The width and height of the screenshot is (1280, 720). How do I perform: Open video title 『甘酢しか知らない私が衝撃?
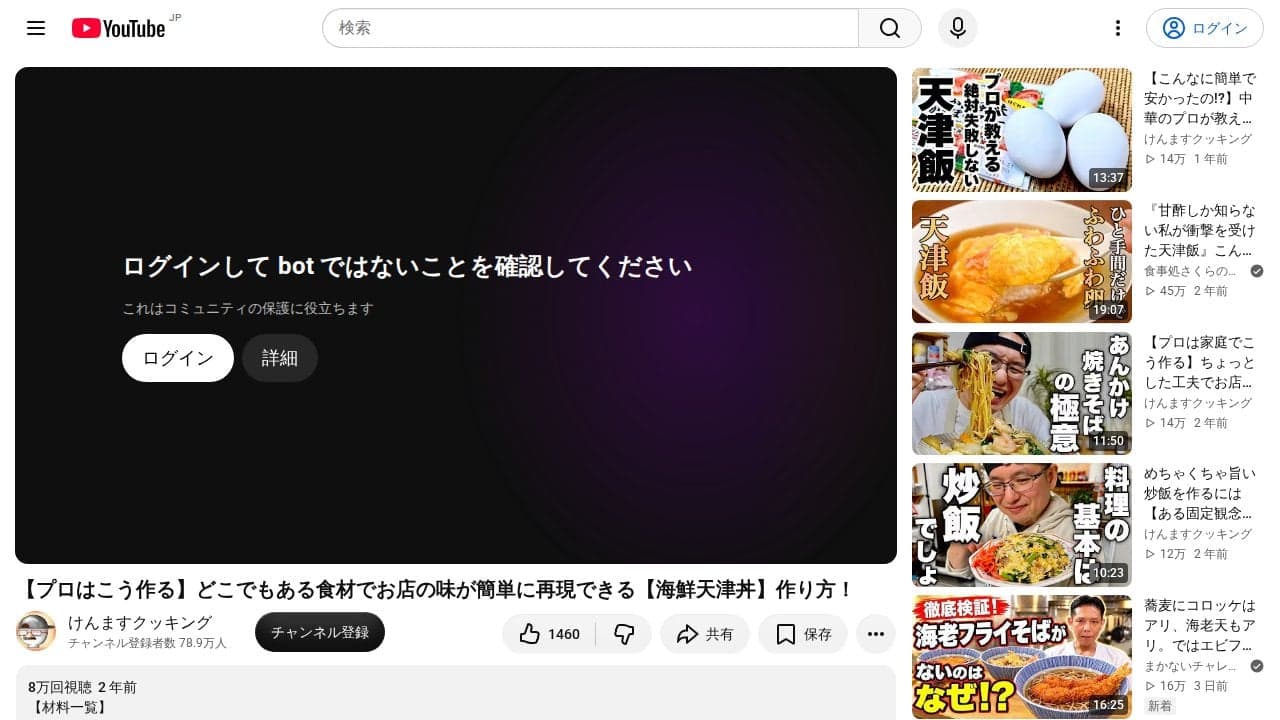(1199, 230)
